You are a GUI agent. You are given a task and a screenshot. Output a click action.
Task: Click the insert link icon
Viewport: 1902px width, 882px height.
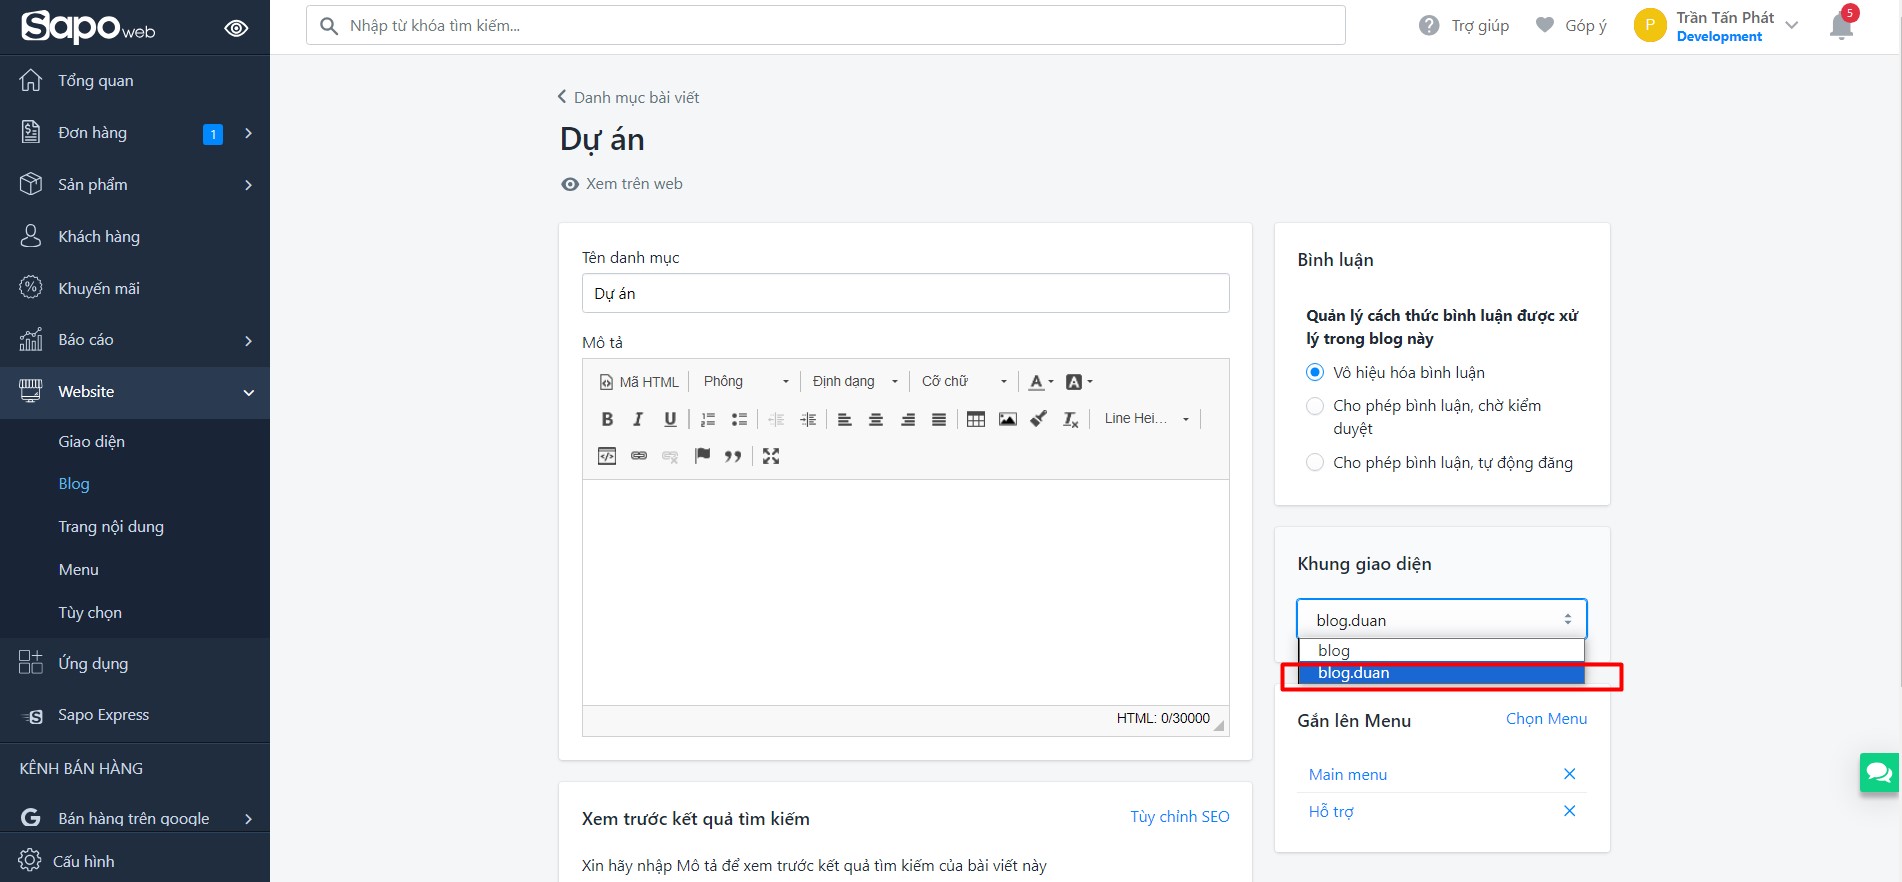point(639,456)
